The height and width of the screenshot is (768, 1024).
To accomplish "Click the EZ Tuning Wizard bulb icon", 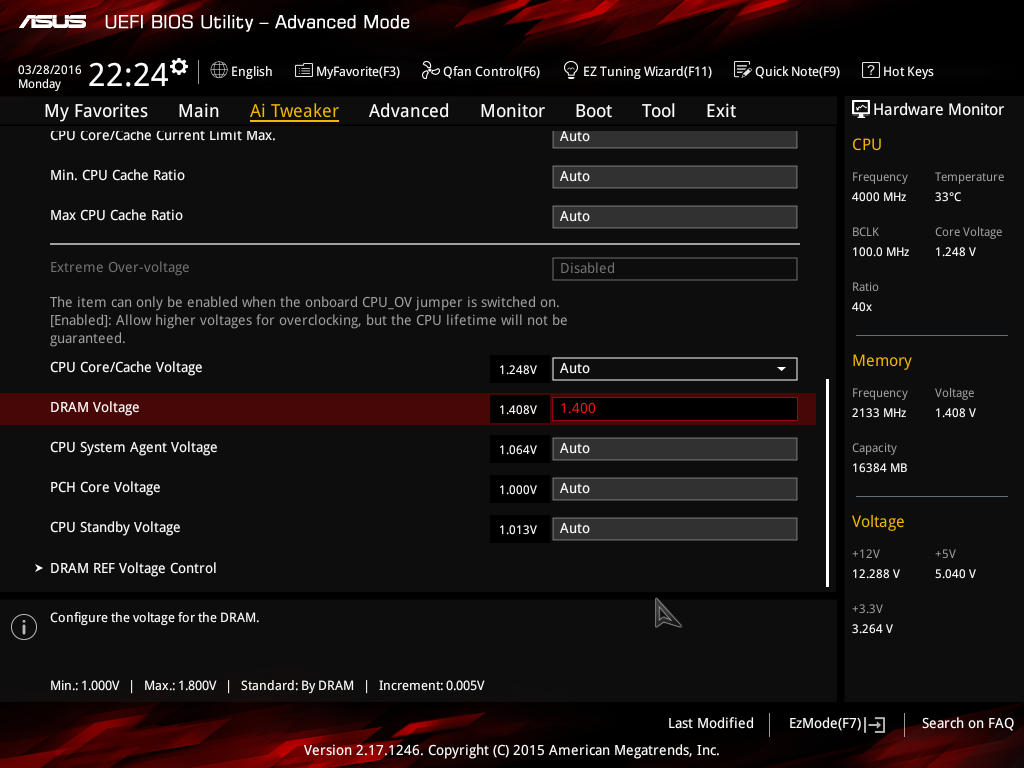I will pyautogui.click(x=570, y=69).
